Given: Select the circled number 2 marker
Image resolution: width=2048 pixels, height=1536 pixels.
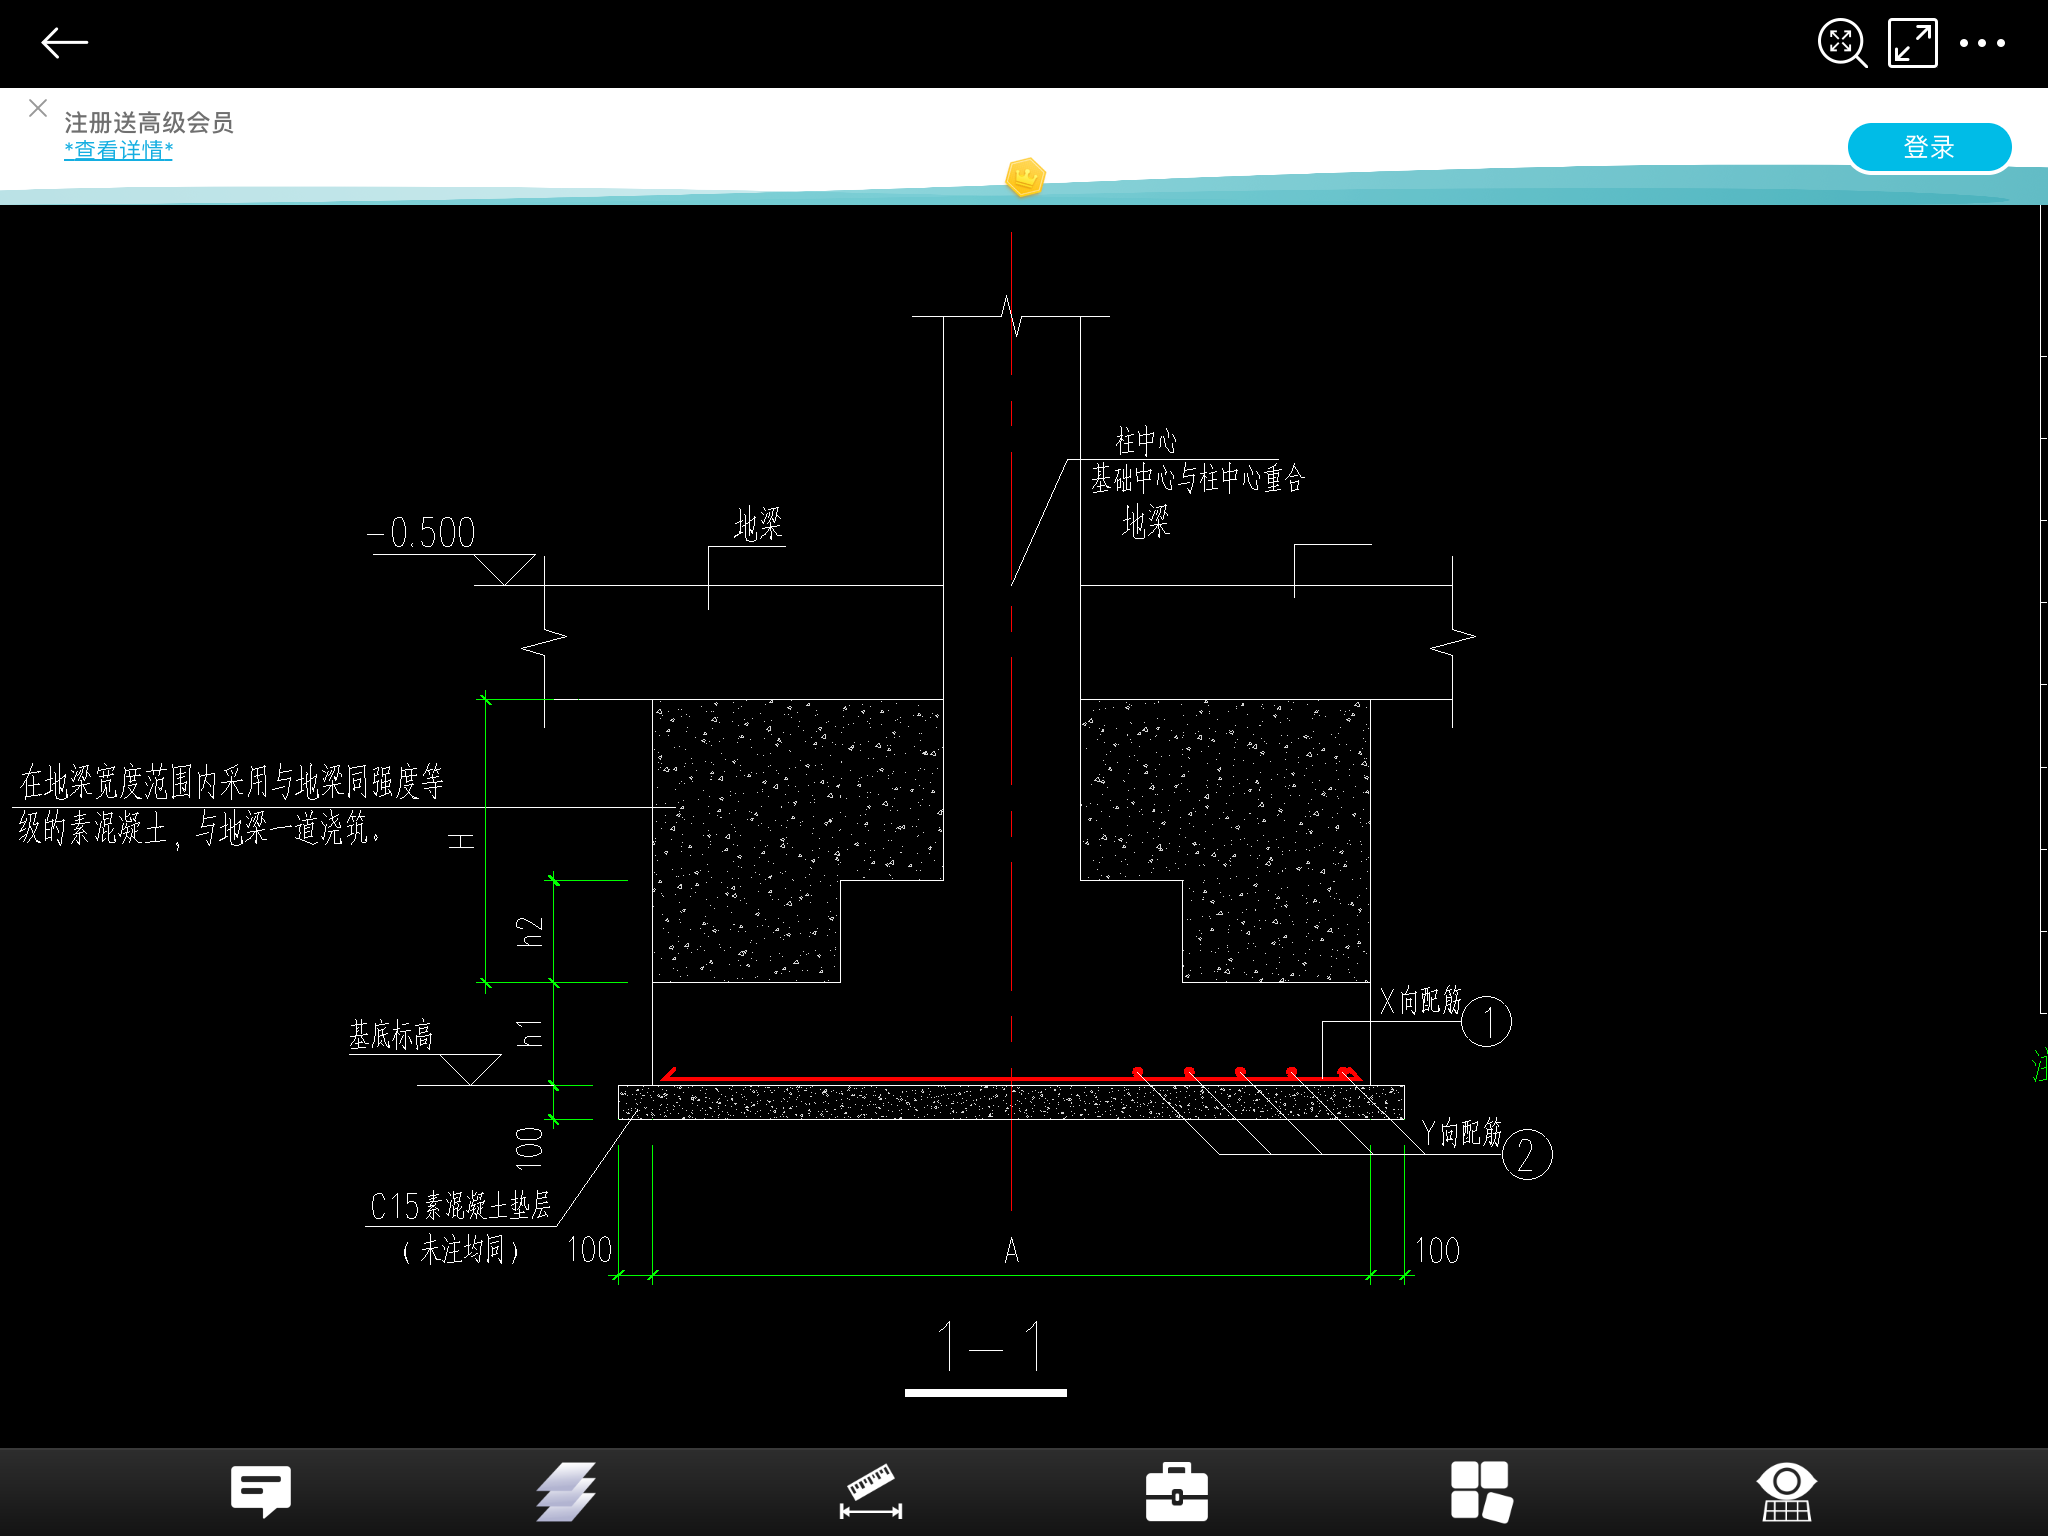Looking at the screenshot, I should [x=1527, y=1155].
